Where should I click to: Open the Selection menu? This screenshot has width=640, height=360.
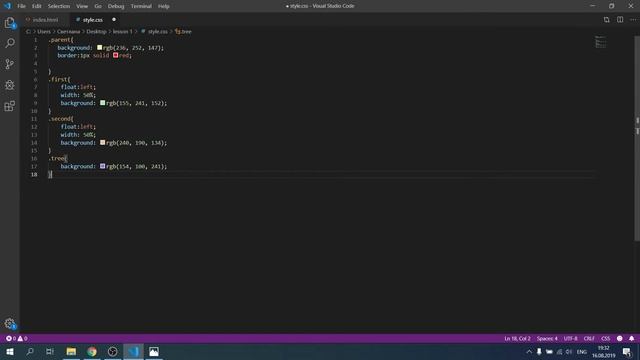pos(59,6)
